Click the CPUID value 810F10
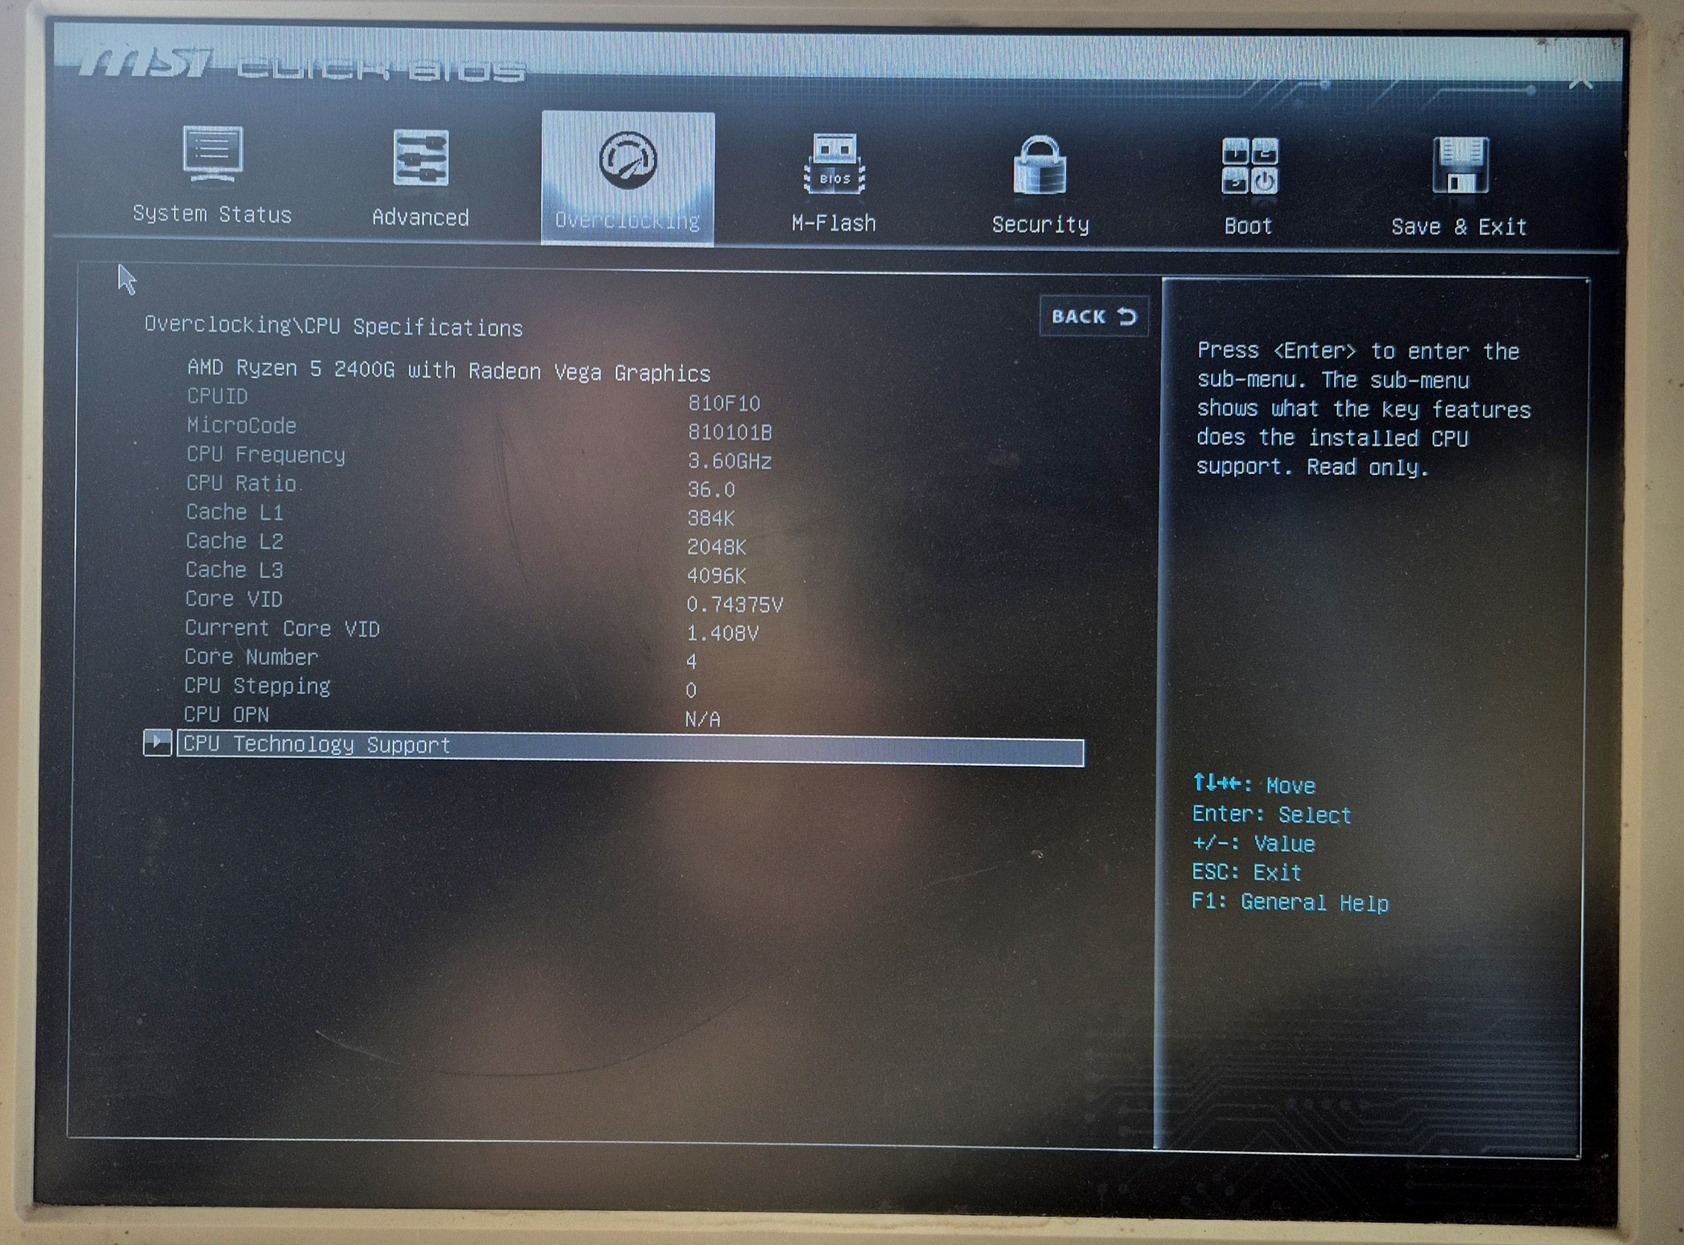Image resolution: width=1684 pixels, height=1245 pixels. tap(724, 403)
